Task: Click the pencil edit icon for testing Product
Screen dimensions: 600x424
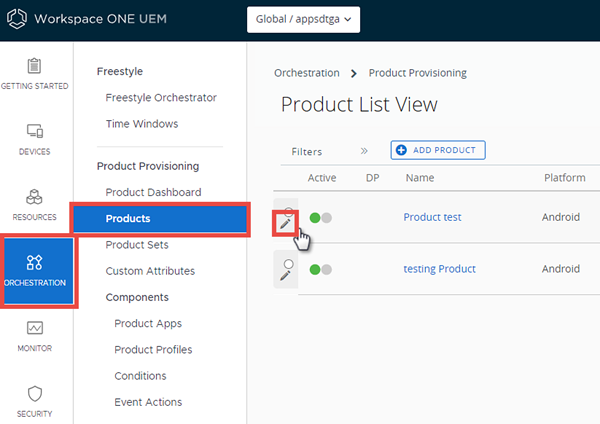Action: [285, 275]
